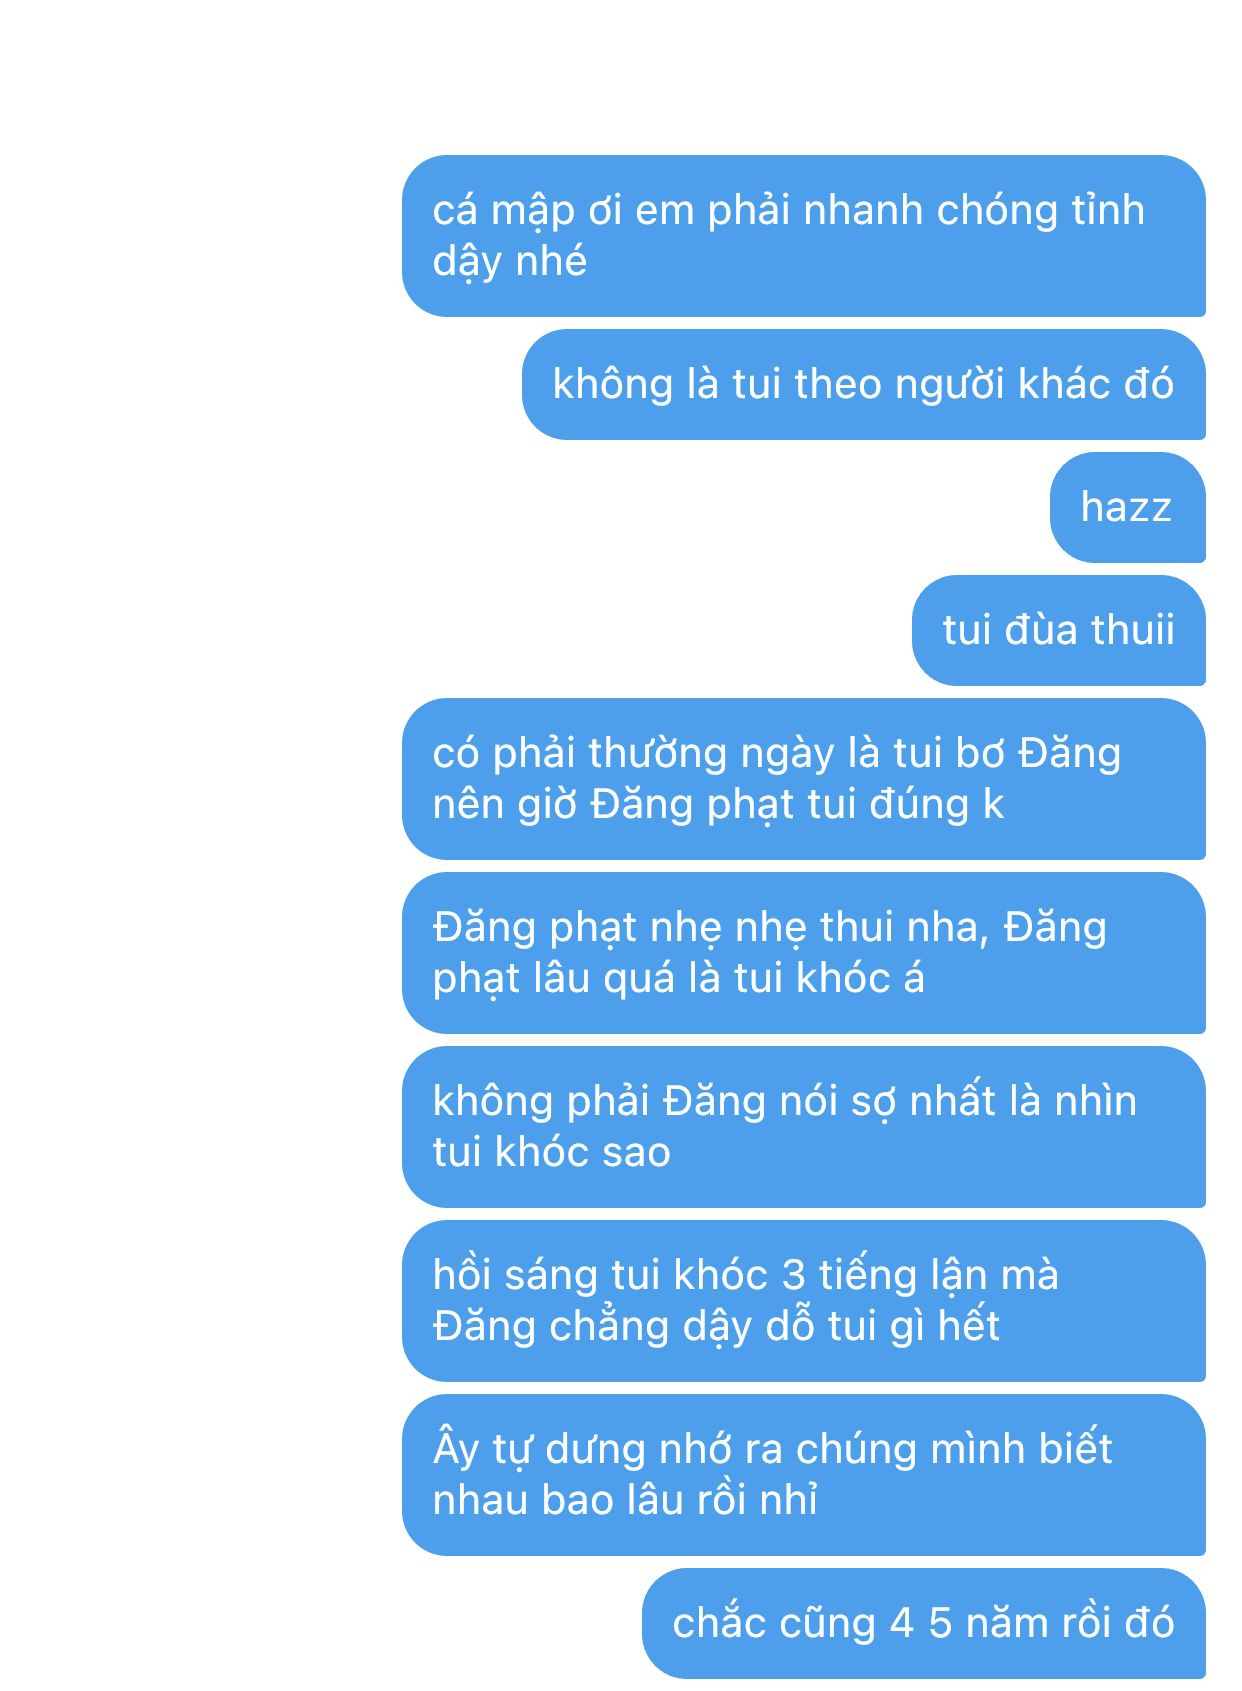Click the line 'Đăng chẳng dậy dỗ tui gì hết'
The image size is (1242, 1691).
(x=716, y=1327)
